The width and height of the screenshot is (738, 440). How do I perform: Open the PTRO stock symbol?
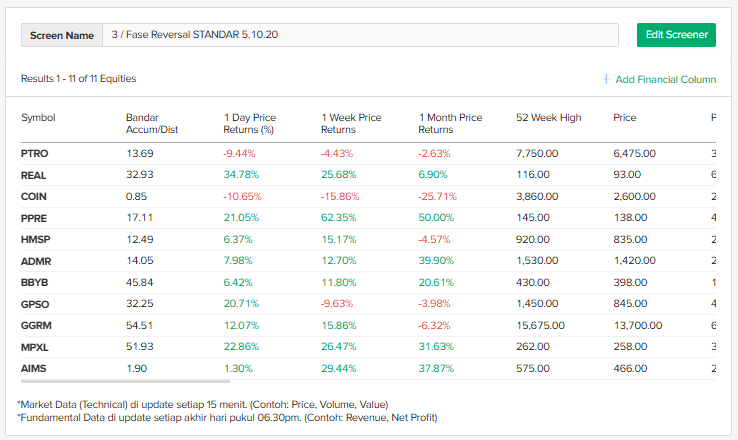pos(34,153)
